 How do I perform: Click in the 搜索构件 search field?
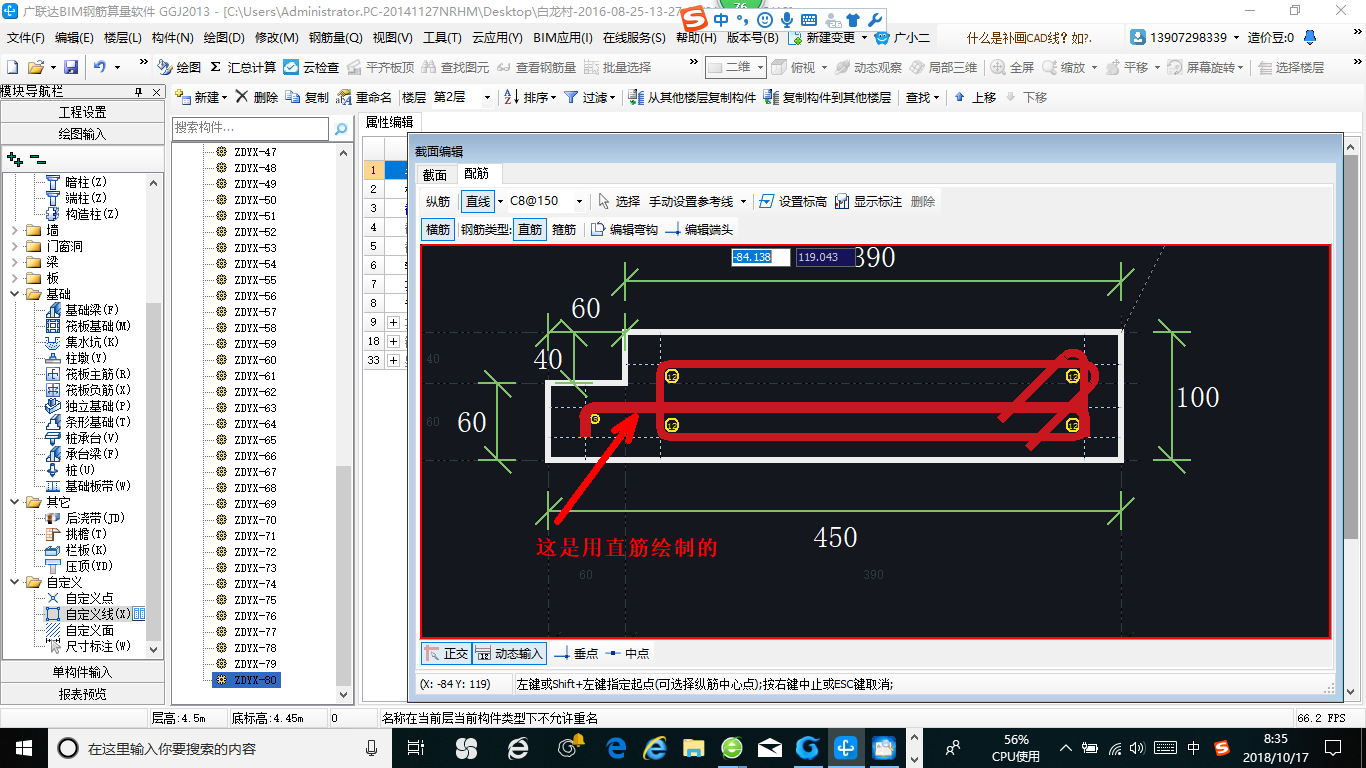(250, 128)
